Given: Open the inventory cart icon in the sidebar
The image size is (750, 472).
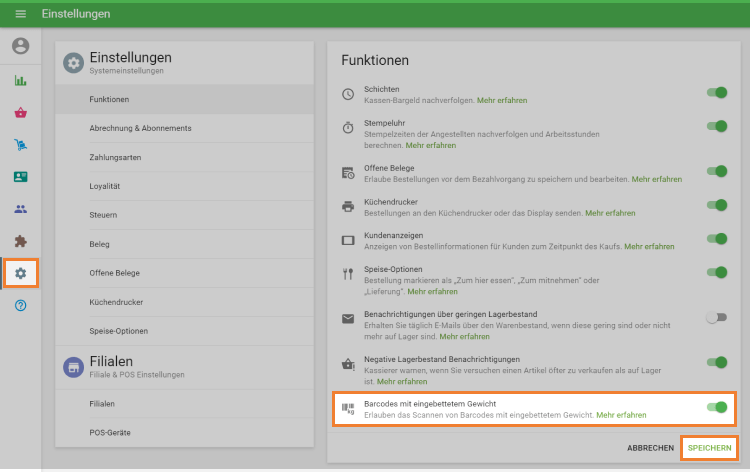Looking at the screenshot, I should coord(20,145).
